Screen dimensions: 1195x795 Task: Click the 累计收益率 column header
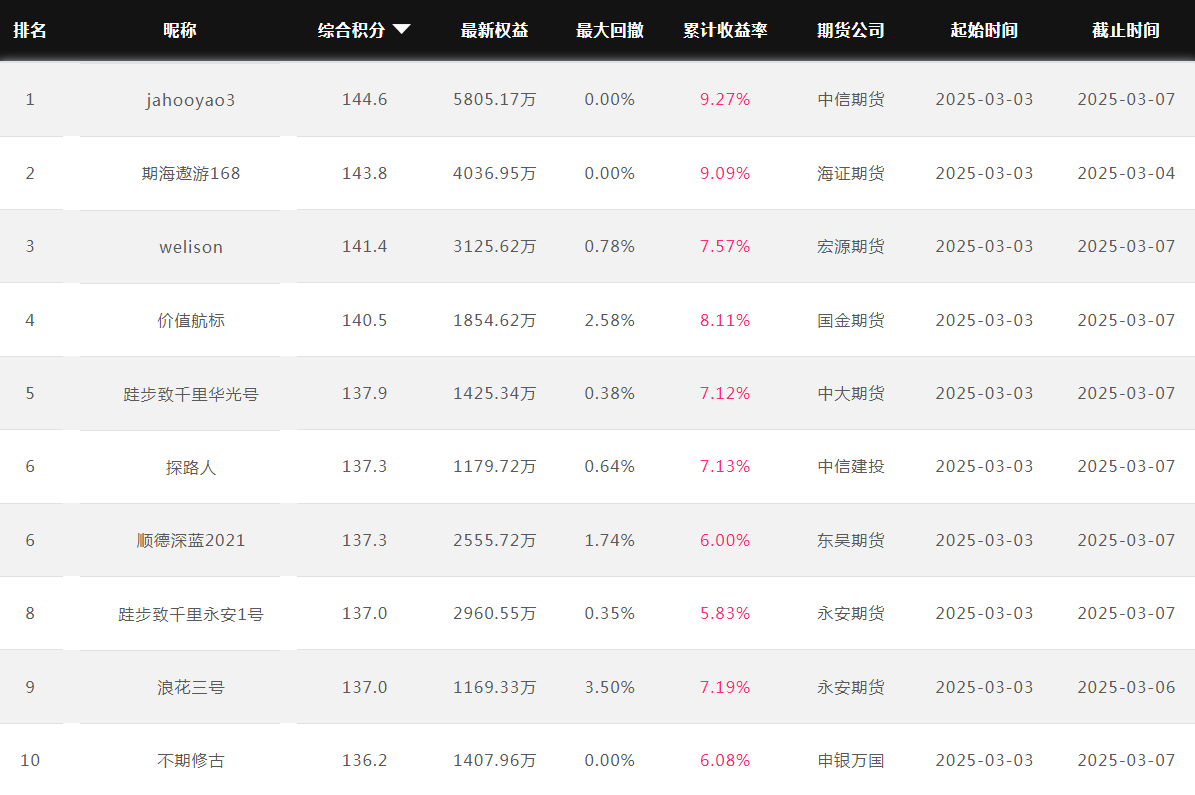(x=725, y=30)
